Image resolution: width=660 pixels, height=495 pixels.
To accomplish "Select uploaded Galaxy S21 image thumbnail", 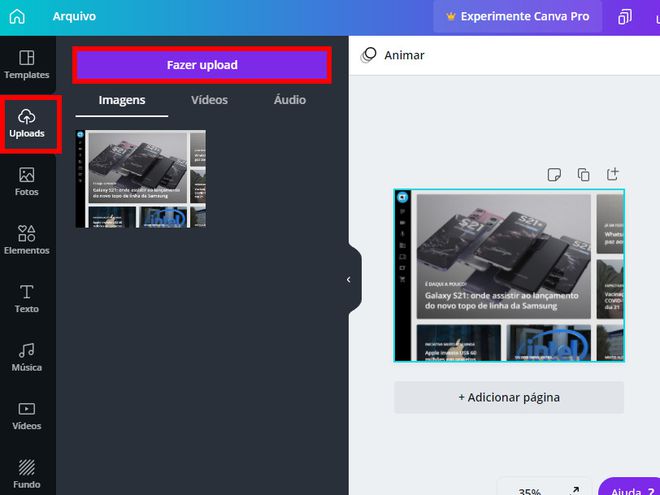I will coord(141,179).
